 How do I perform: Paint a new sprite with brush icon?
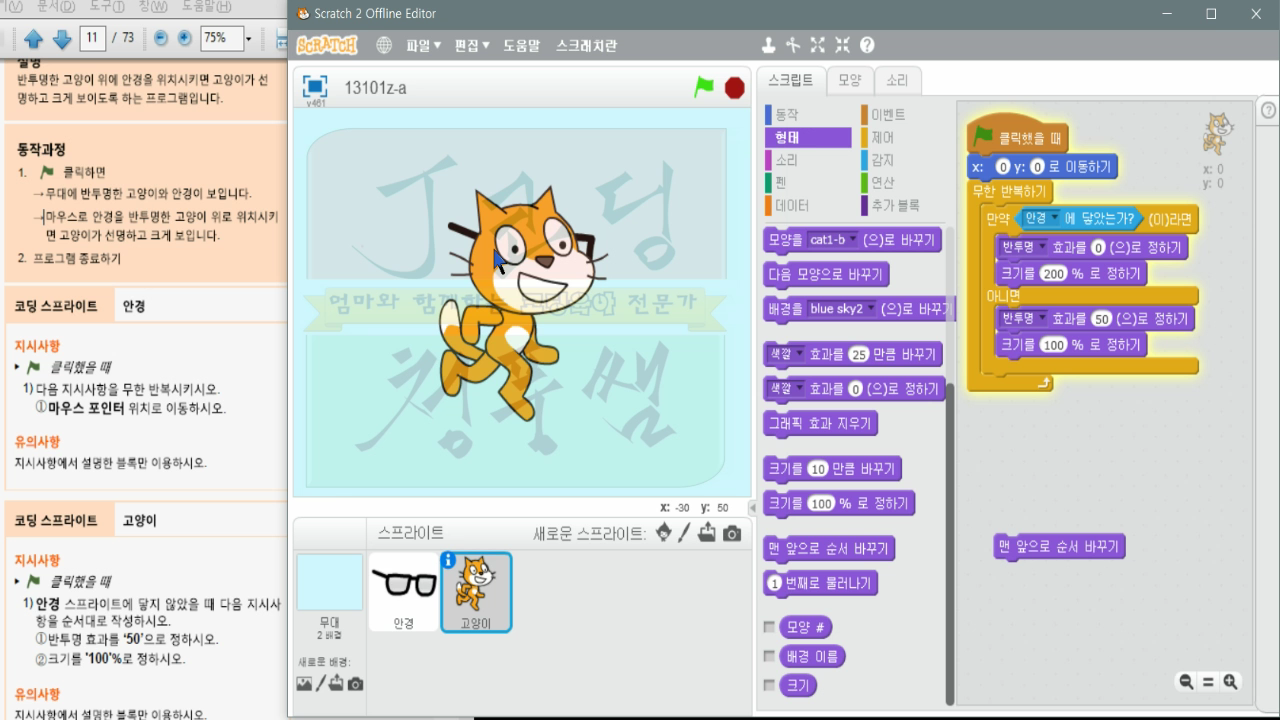click(x=685, y=533)
